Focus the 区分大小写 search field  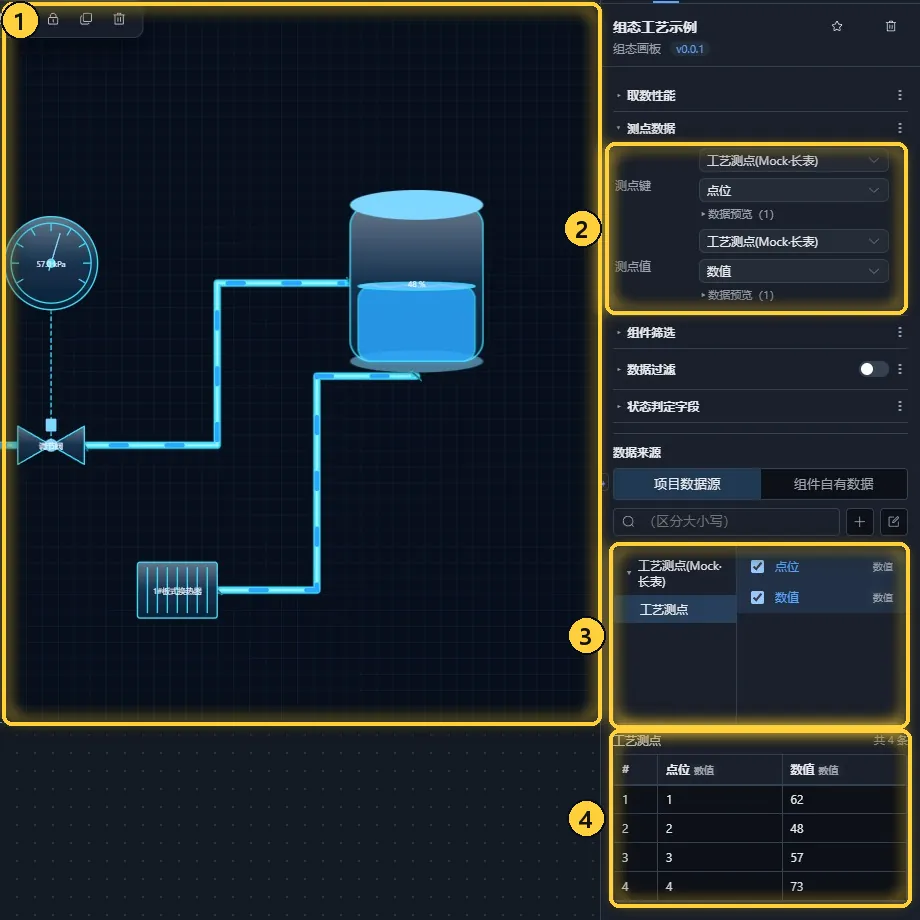pyautogui.click(x=726, y=522)
